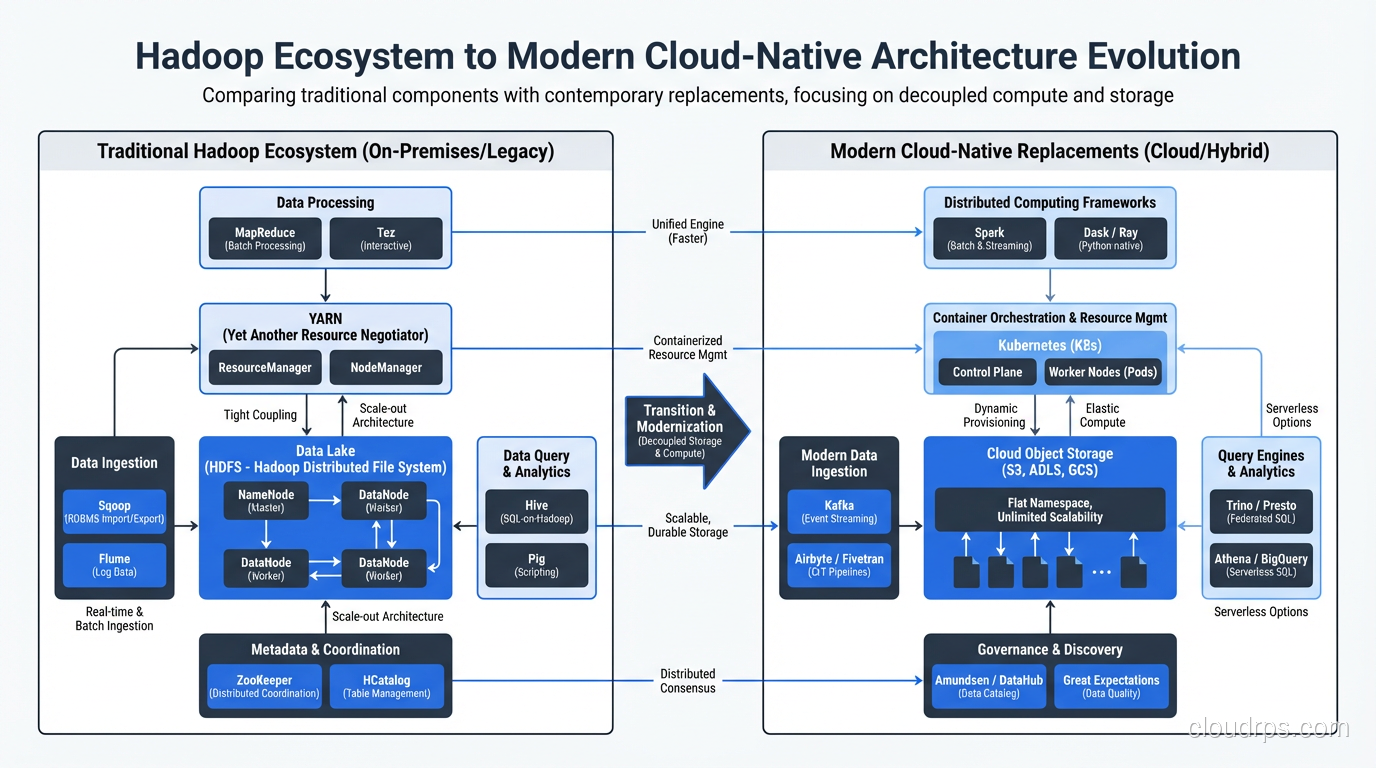This screenshot has height=768, width=1376.
Task: Collapse the Governance & Discovery panel
Action: point(1050,649)
